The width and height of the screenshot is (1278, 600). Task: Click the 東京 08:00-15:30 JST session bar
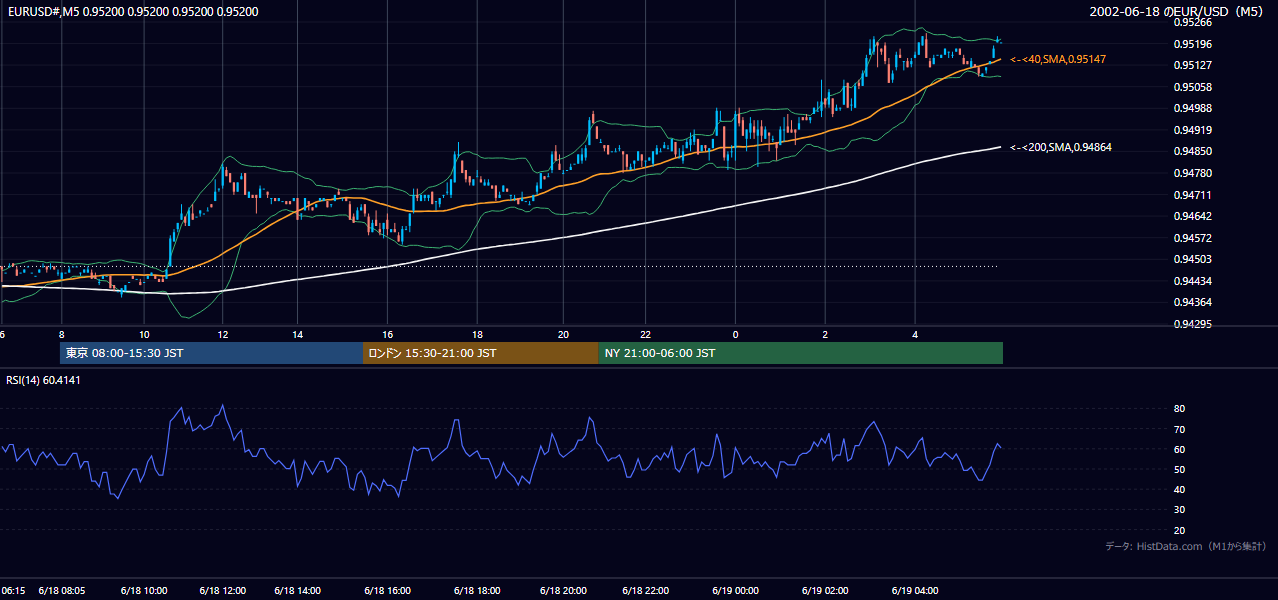point(211,353)
